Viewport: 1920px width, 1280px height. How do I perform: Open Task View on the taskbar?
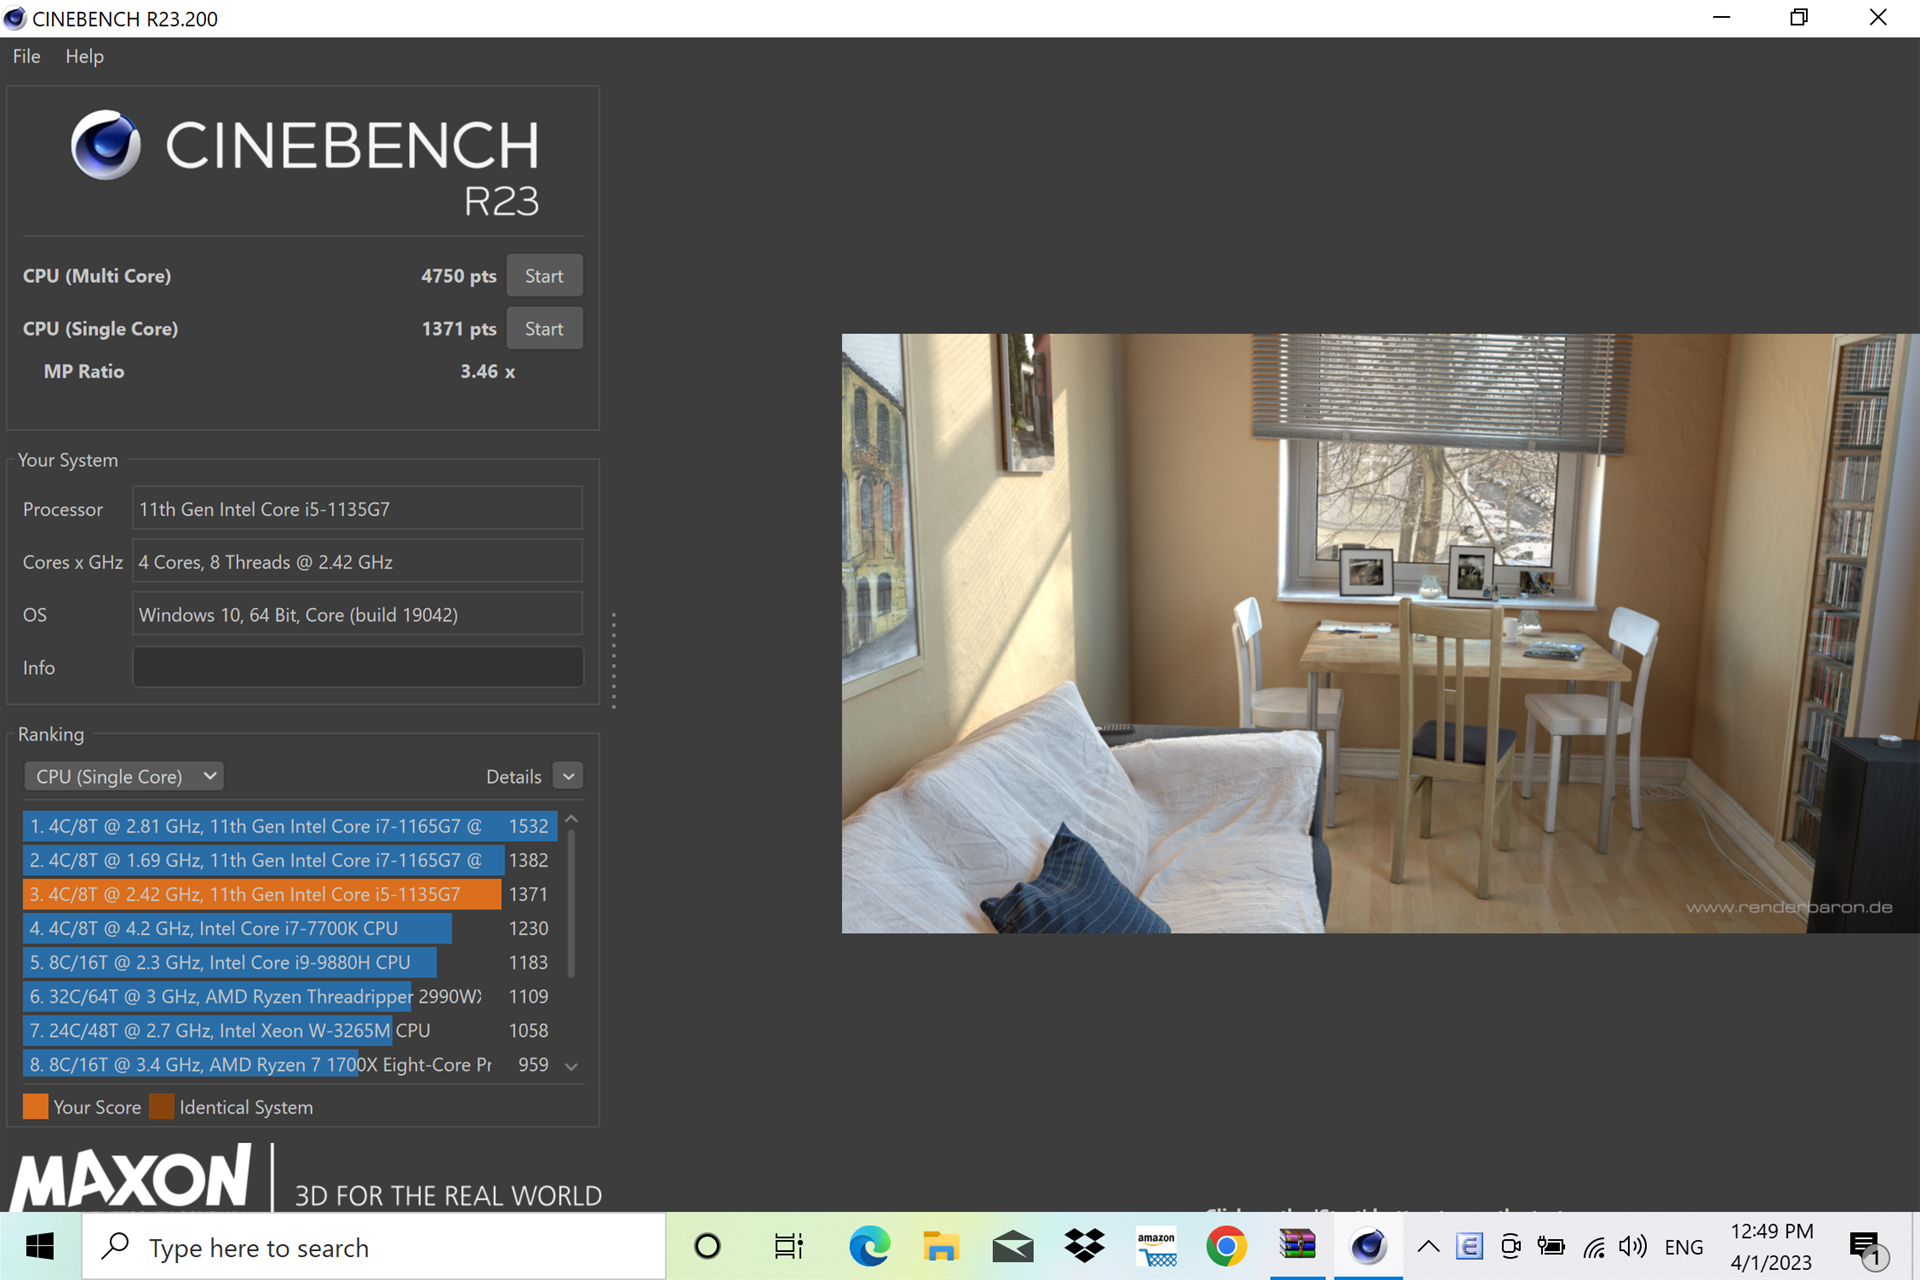point(789,1246)
